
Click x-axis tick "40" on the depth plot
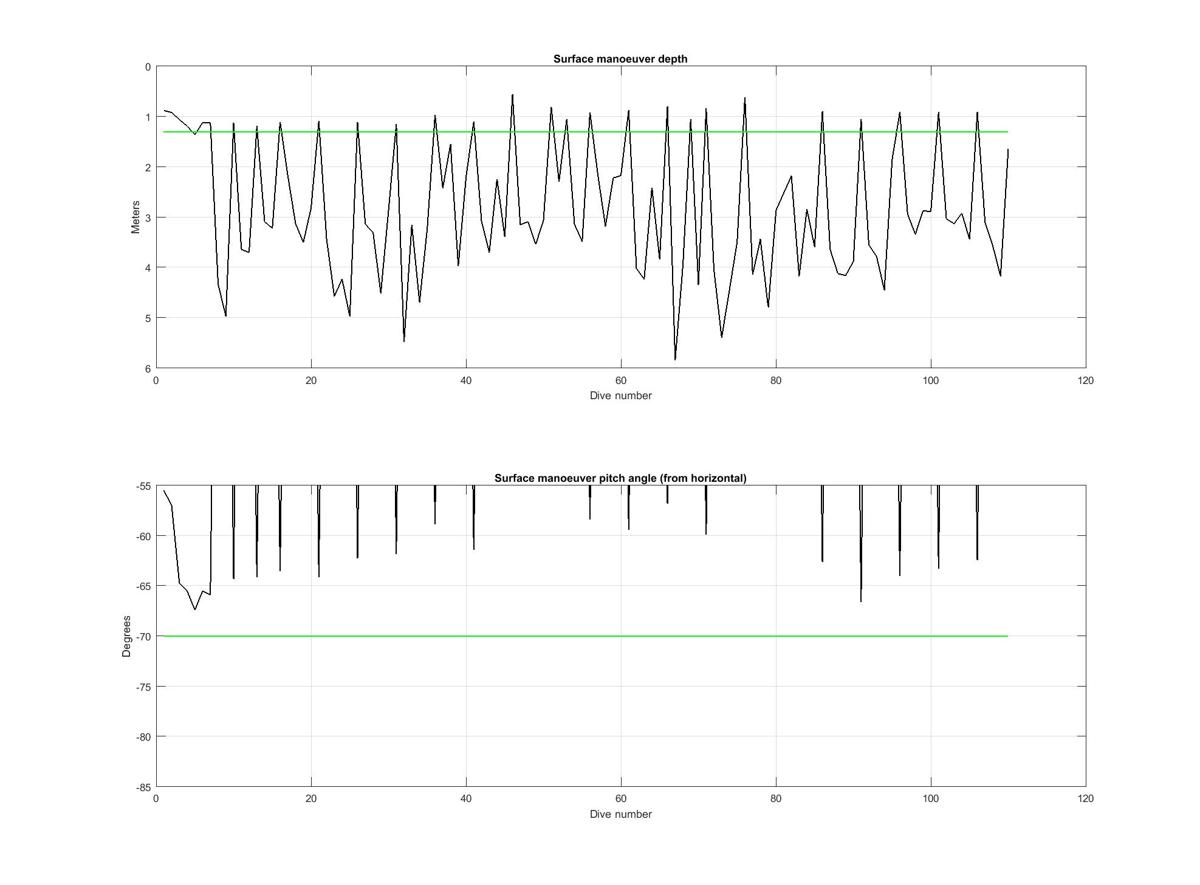click(466, 380)
